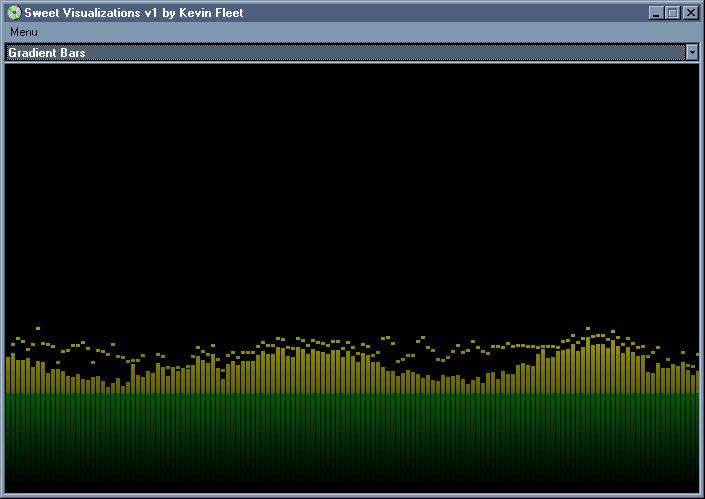Screen dimensions: 705x499
Task: Click the Sweet Visualizations app icon in title bar
Action: [14, 13]
